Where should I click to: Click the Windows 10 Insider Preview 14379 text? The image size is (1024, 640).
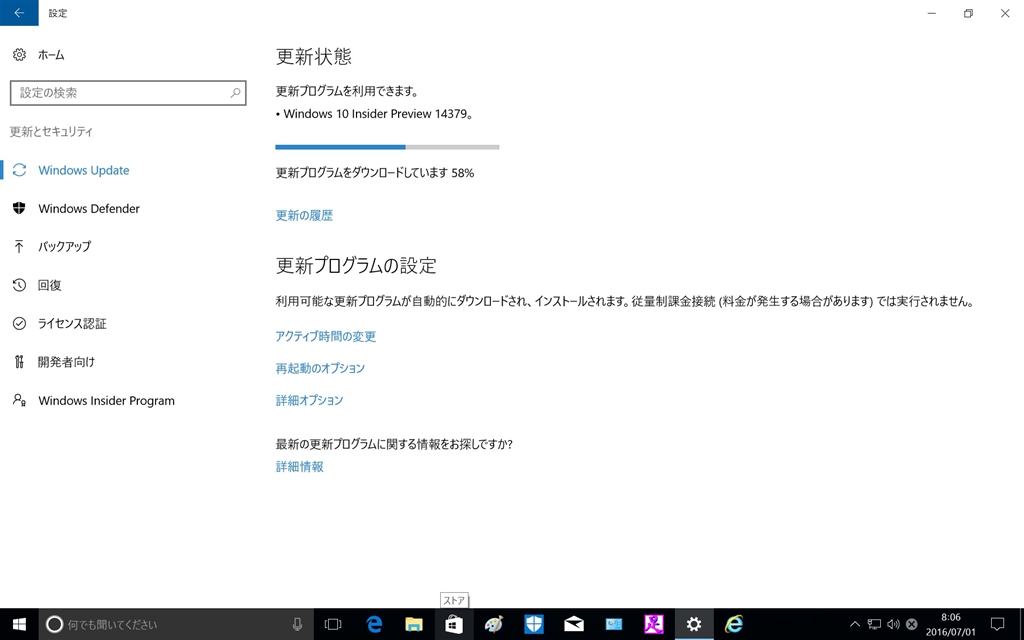click(375, 114)
